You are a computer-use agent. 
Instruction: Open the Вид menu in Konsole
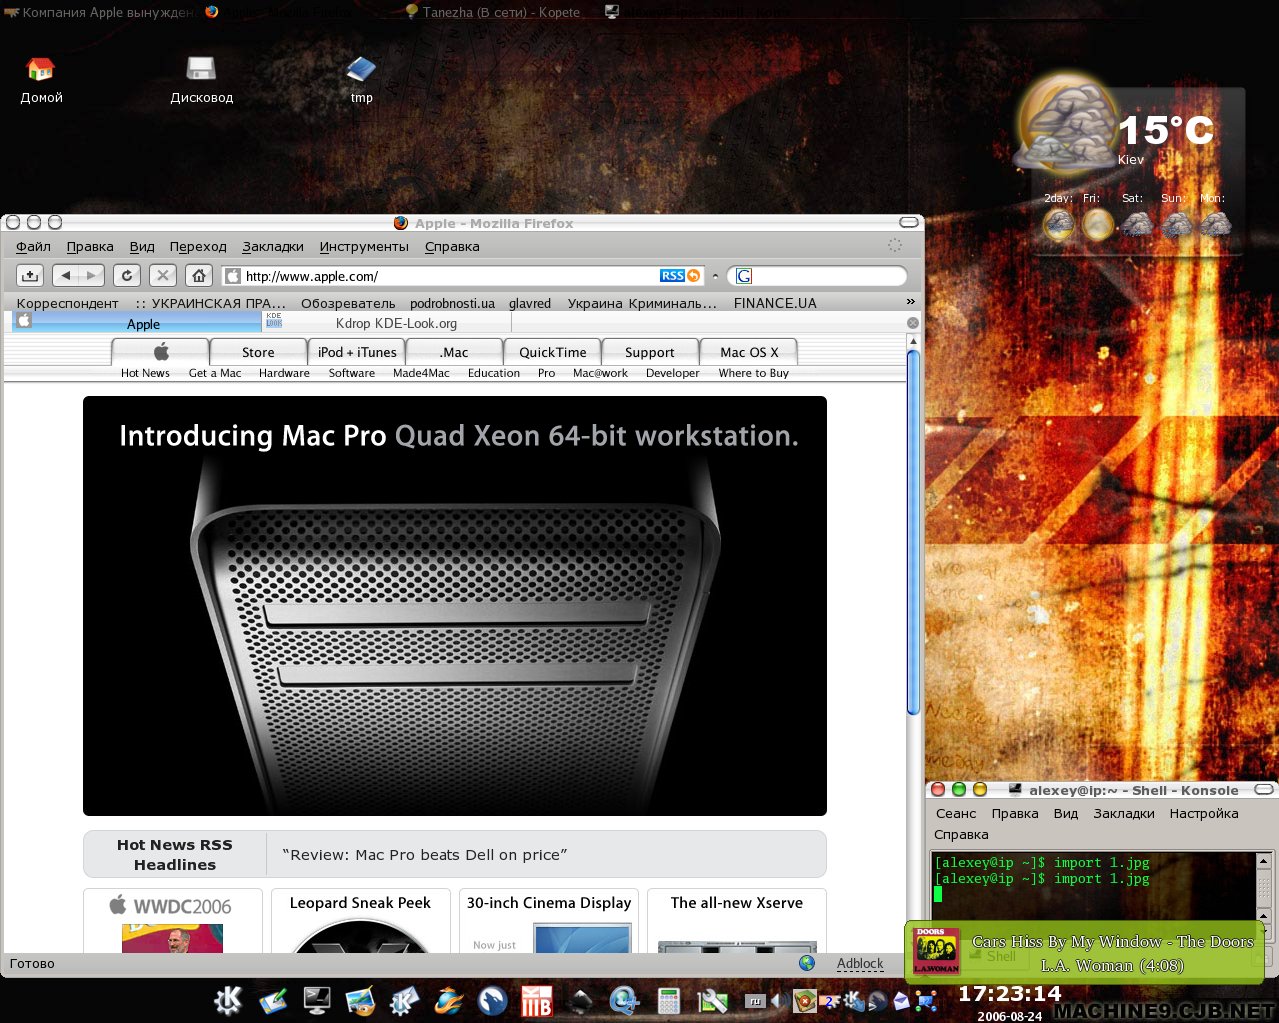(1065, 813)
